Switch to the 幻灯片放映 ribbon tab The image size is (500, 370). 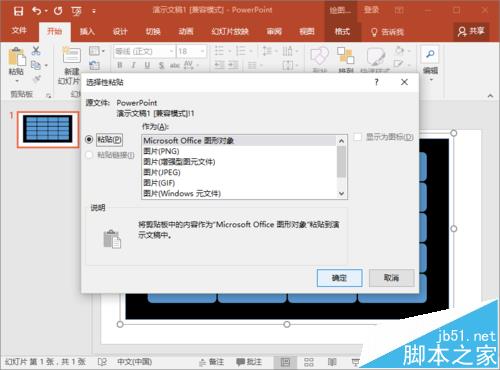(230, 32)
